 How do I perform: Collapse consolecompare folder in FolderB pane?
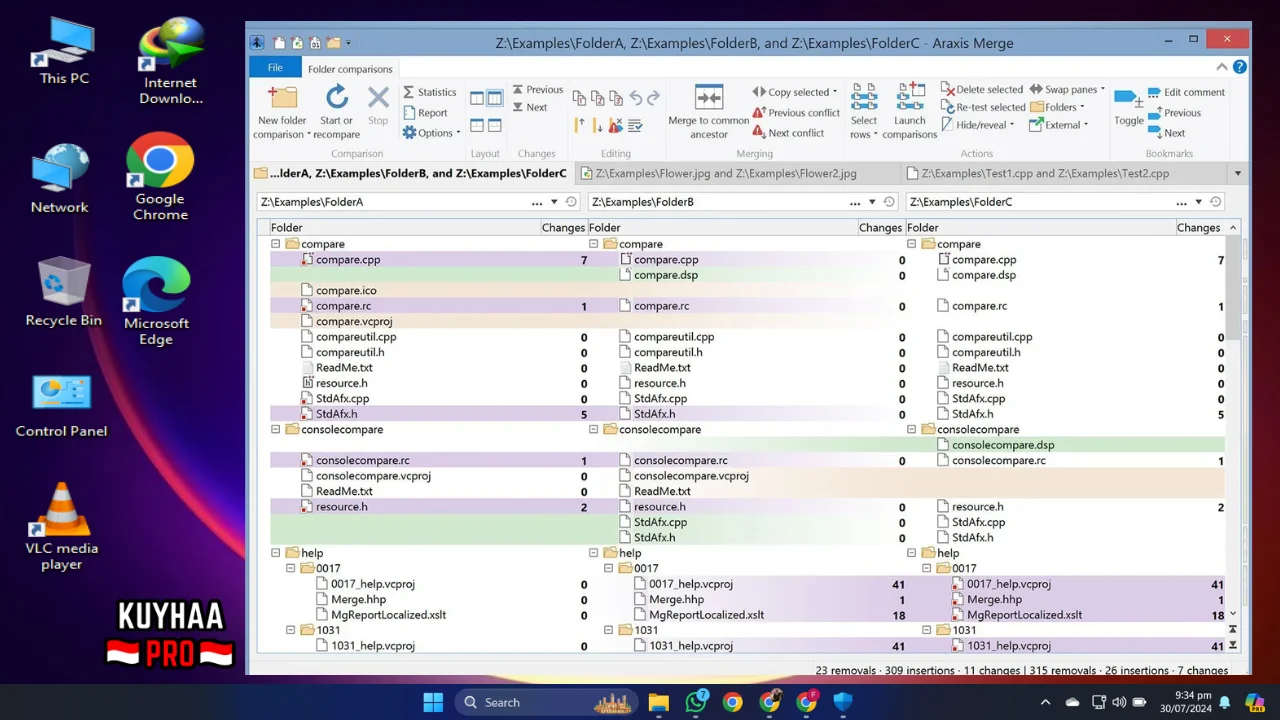click(x=594, y=430)
